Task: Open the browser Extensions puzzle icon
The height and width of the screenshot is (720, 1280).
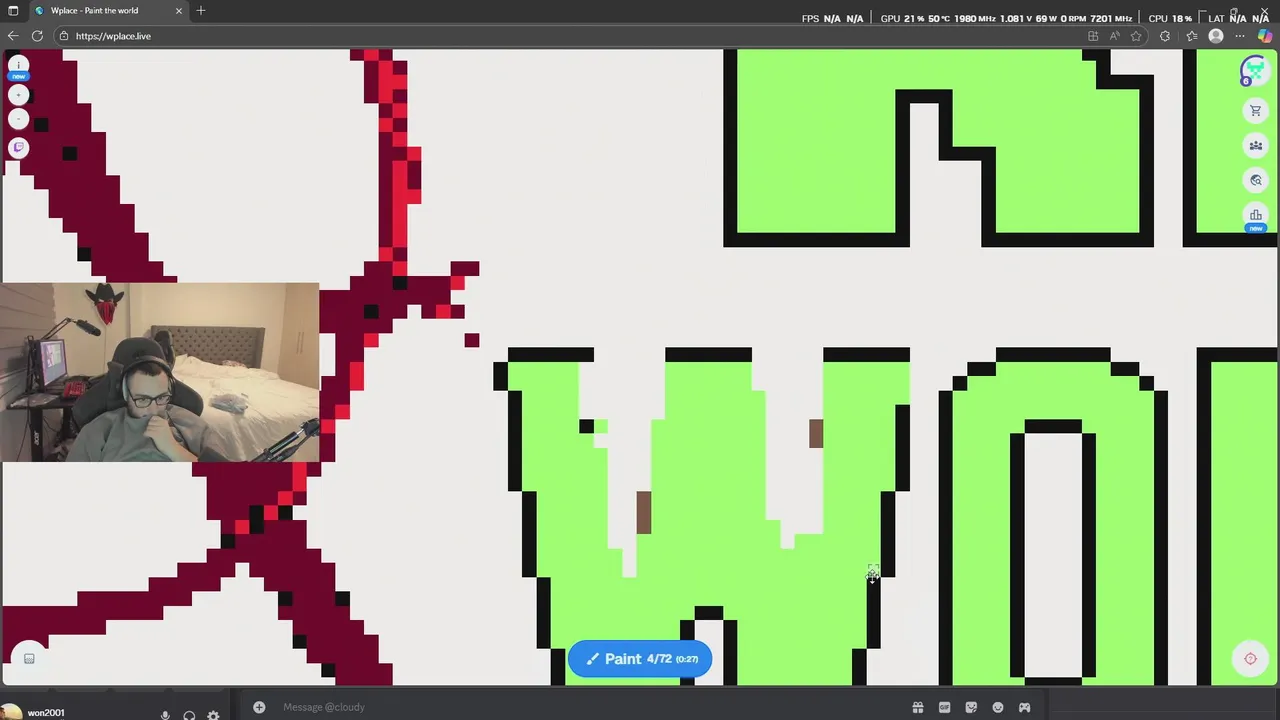Action: 1165,36
